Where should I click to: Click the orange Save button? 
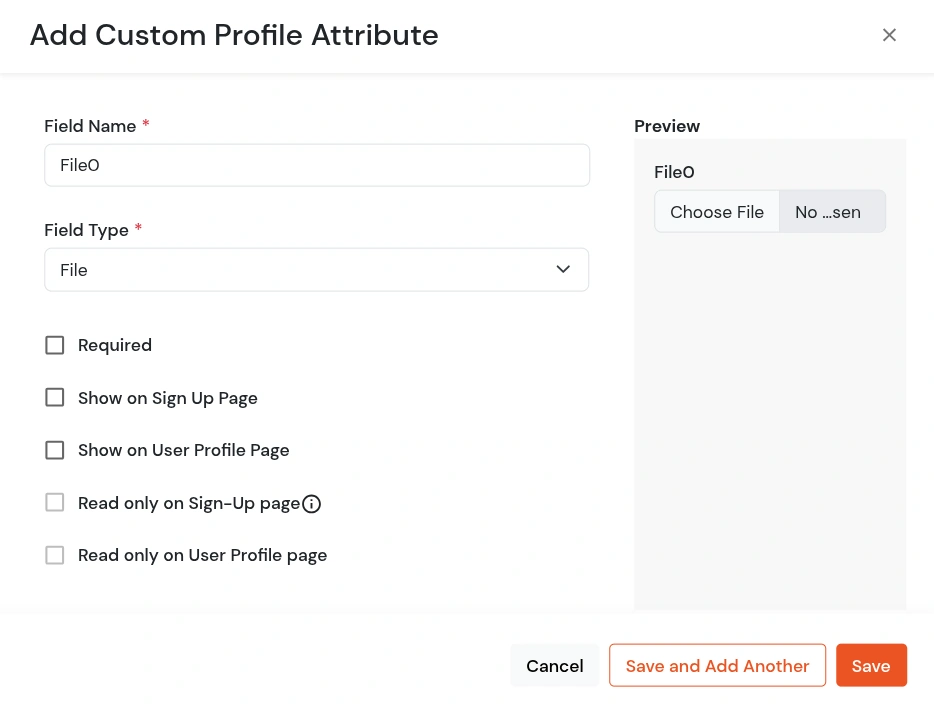(x=871, y=665)
